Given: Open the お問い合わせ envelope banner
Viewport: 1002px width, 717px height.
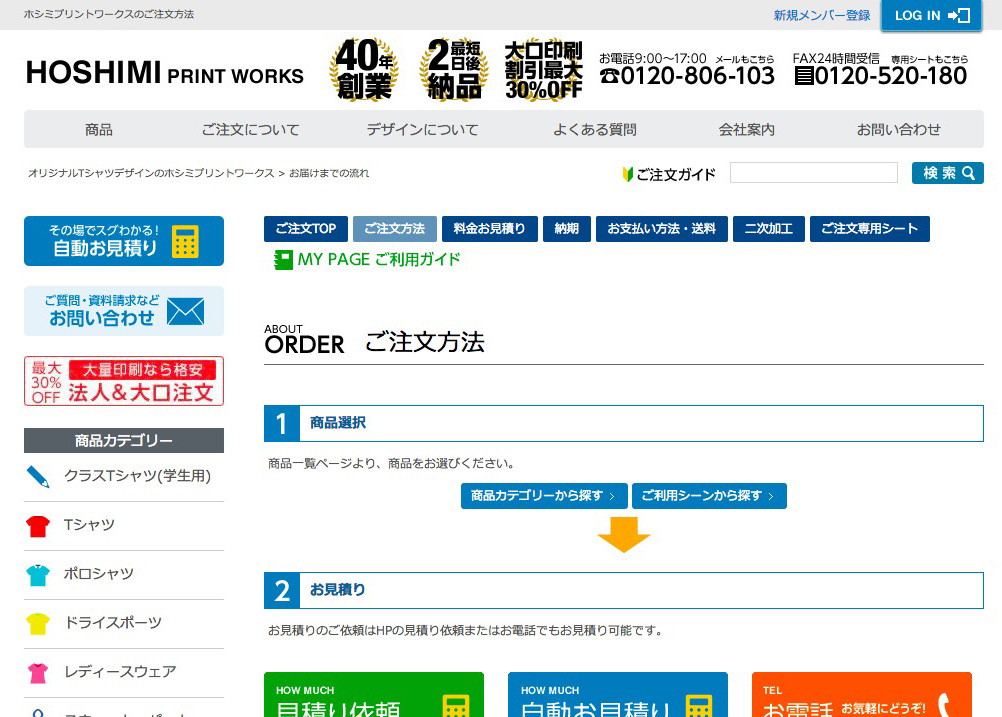Looking at the screenshot, I should [124, 311].
